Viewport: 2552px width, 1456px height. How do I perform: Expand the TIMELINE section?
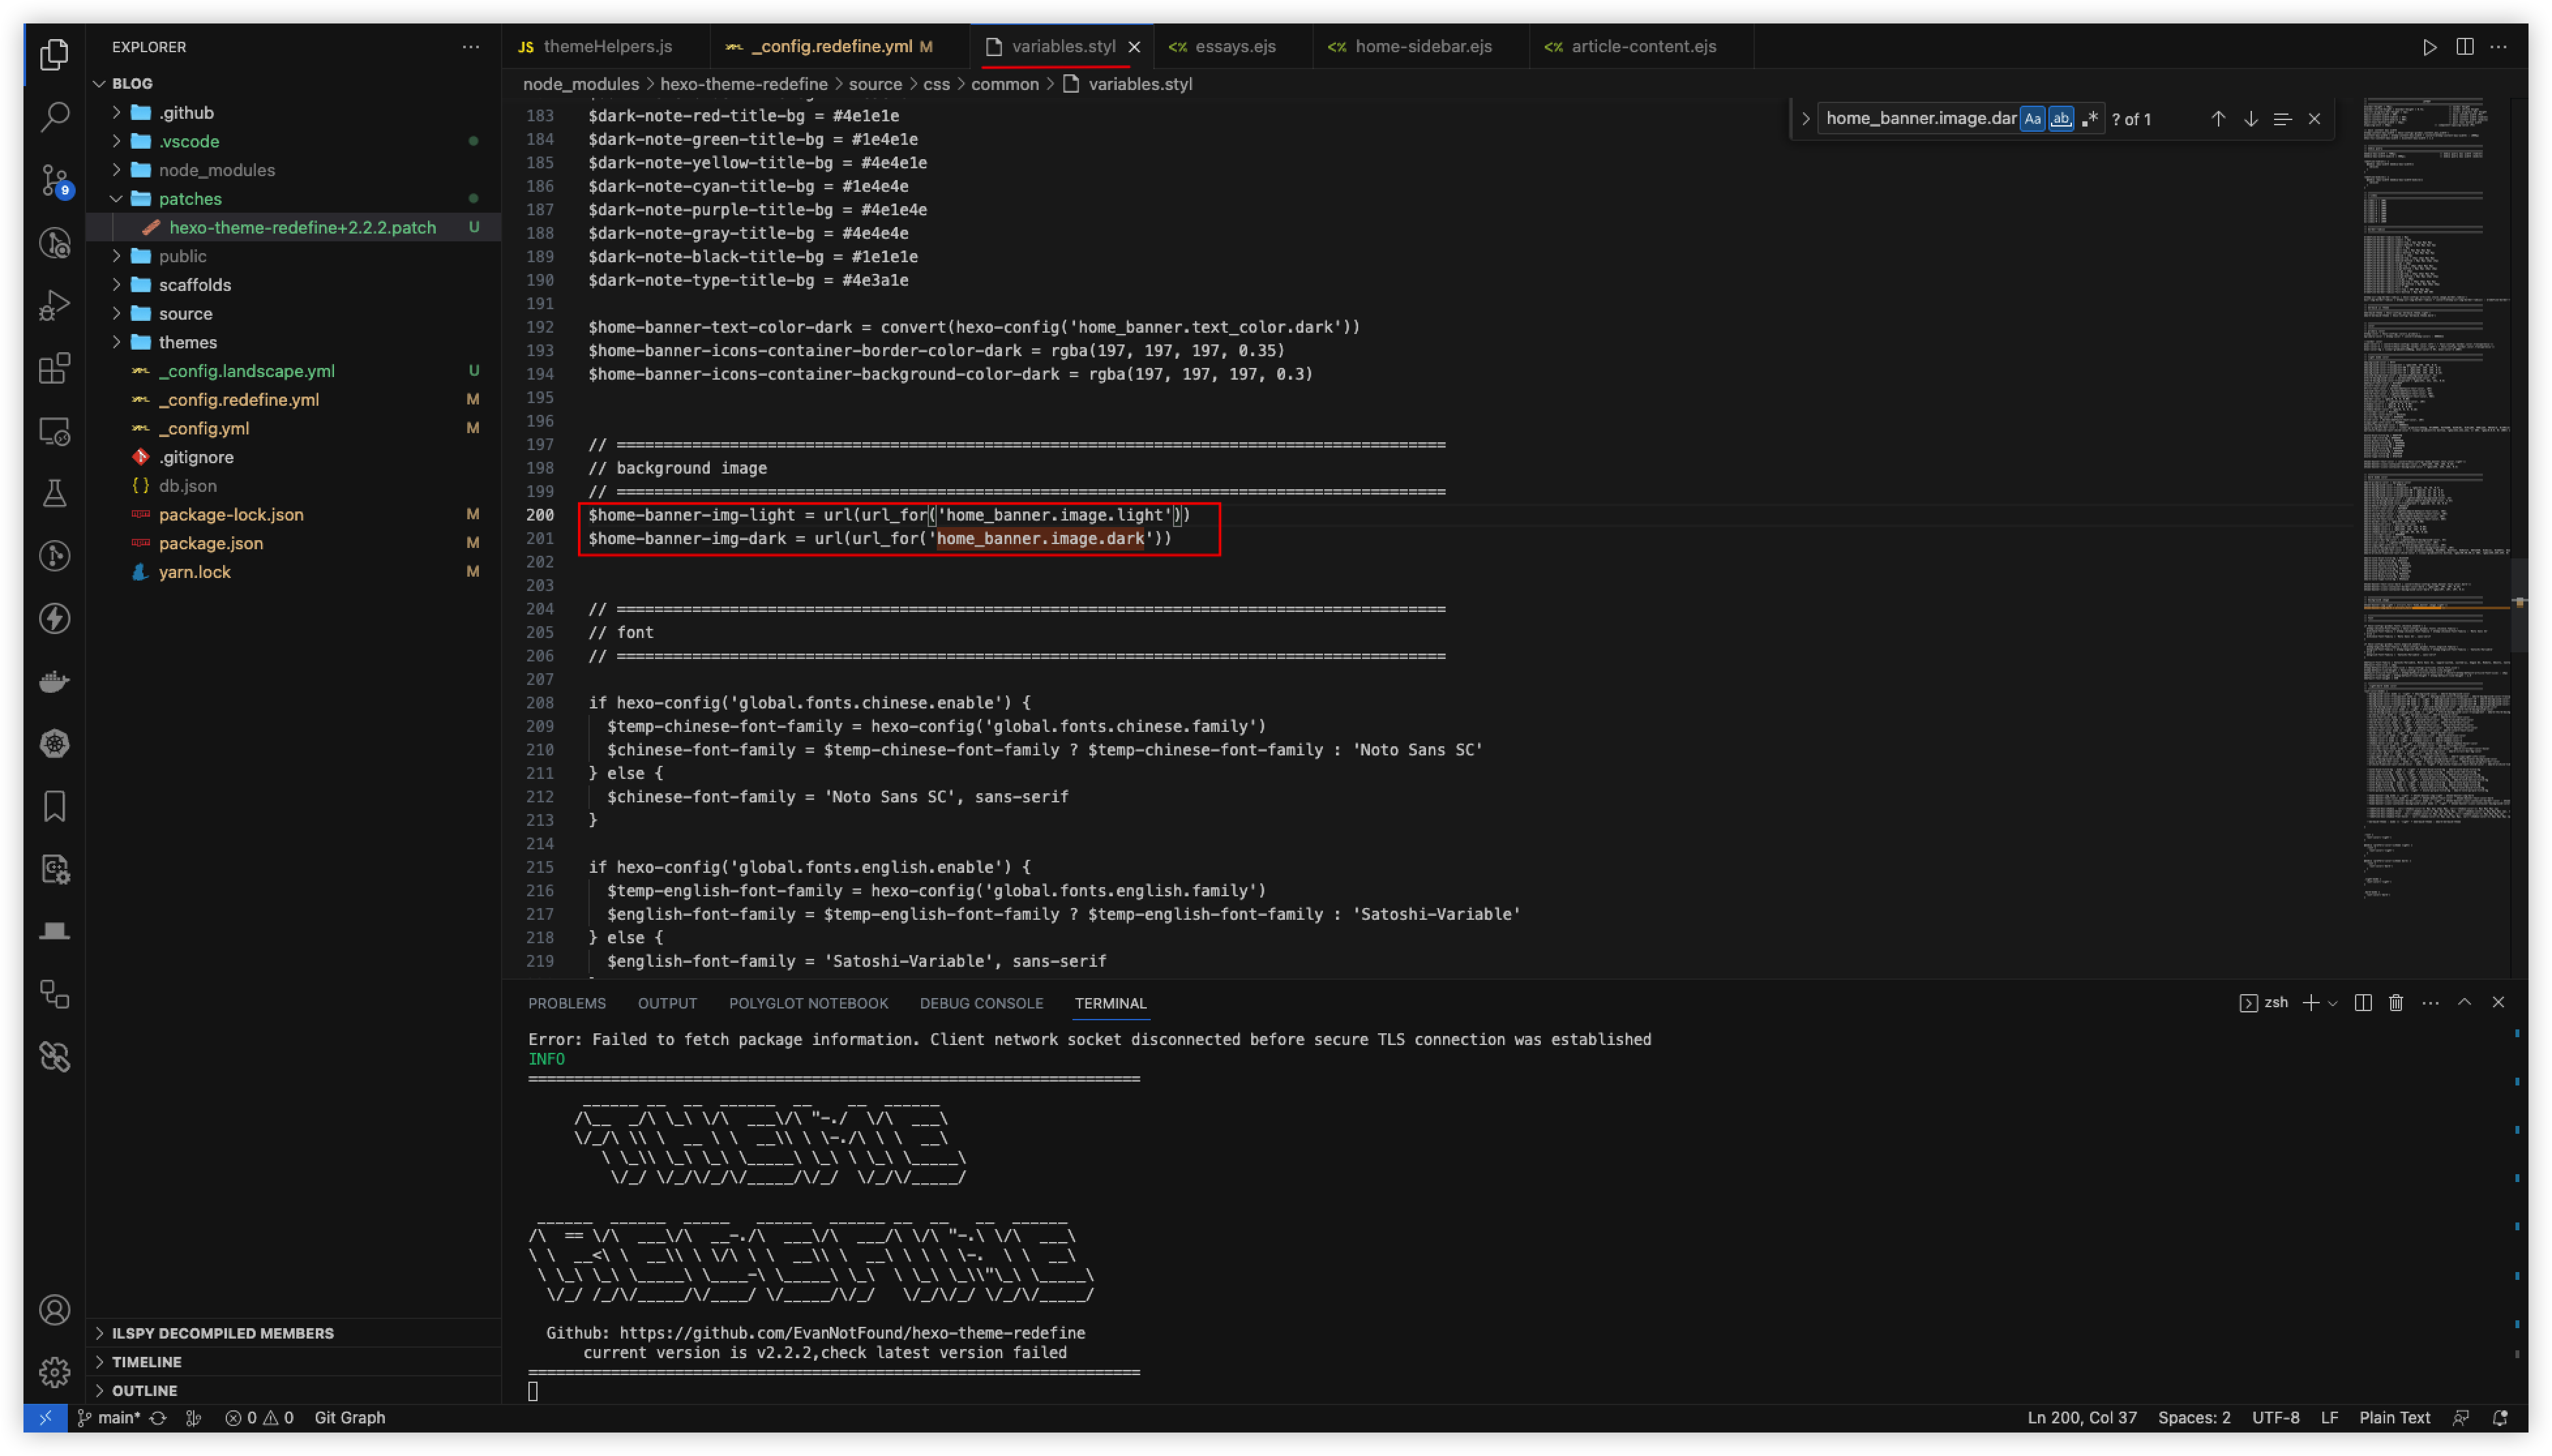(x=147, y=1361)
